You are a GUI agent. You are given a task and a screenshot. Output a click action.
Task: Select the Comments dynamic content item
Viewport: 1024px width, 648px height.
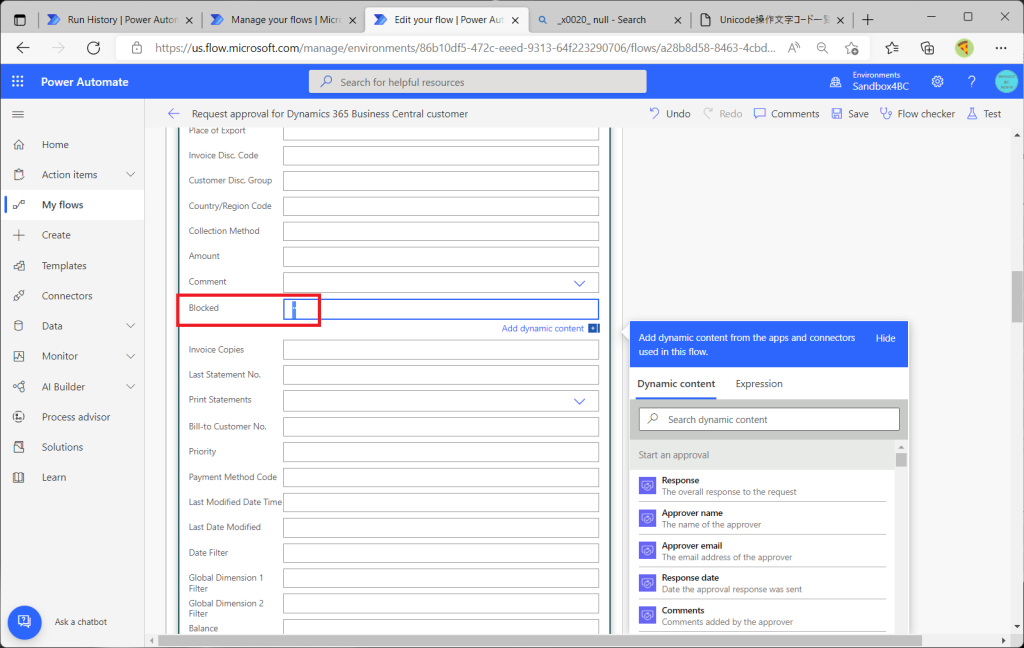click(x=762, y=616)
